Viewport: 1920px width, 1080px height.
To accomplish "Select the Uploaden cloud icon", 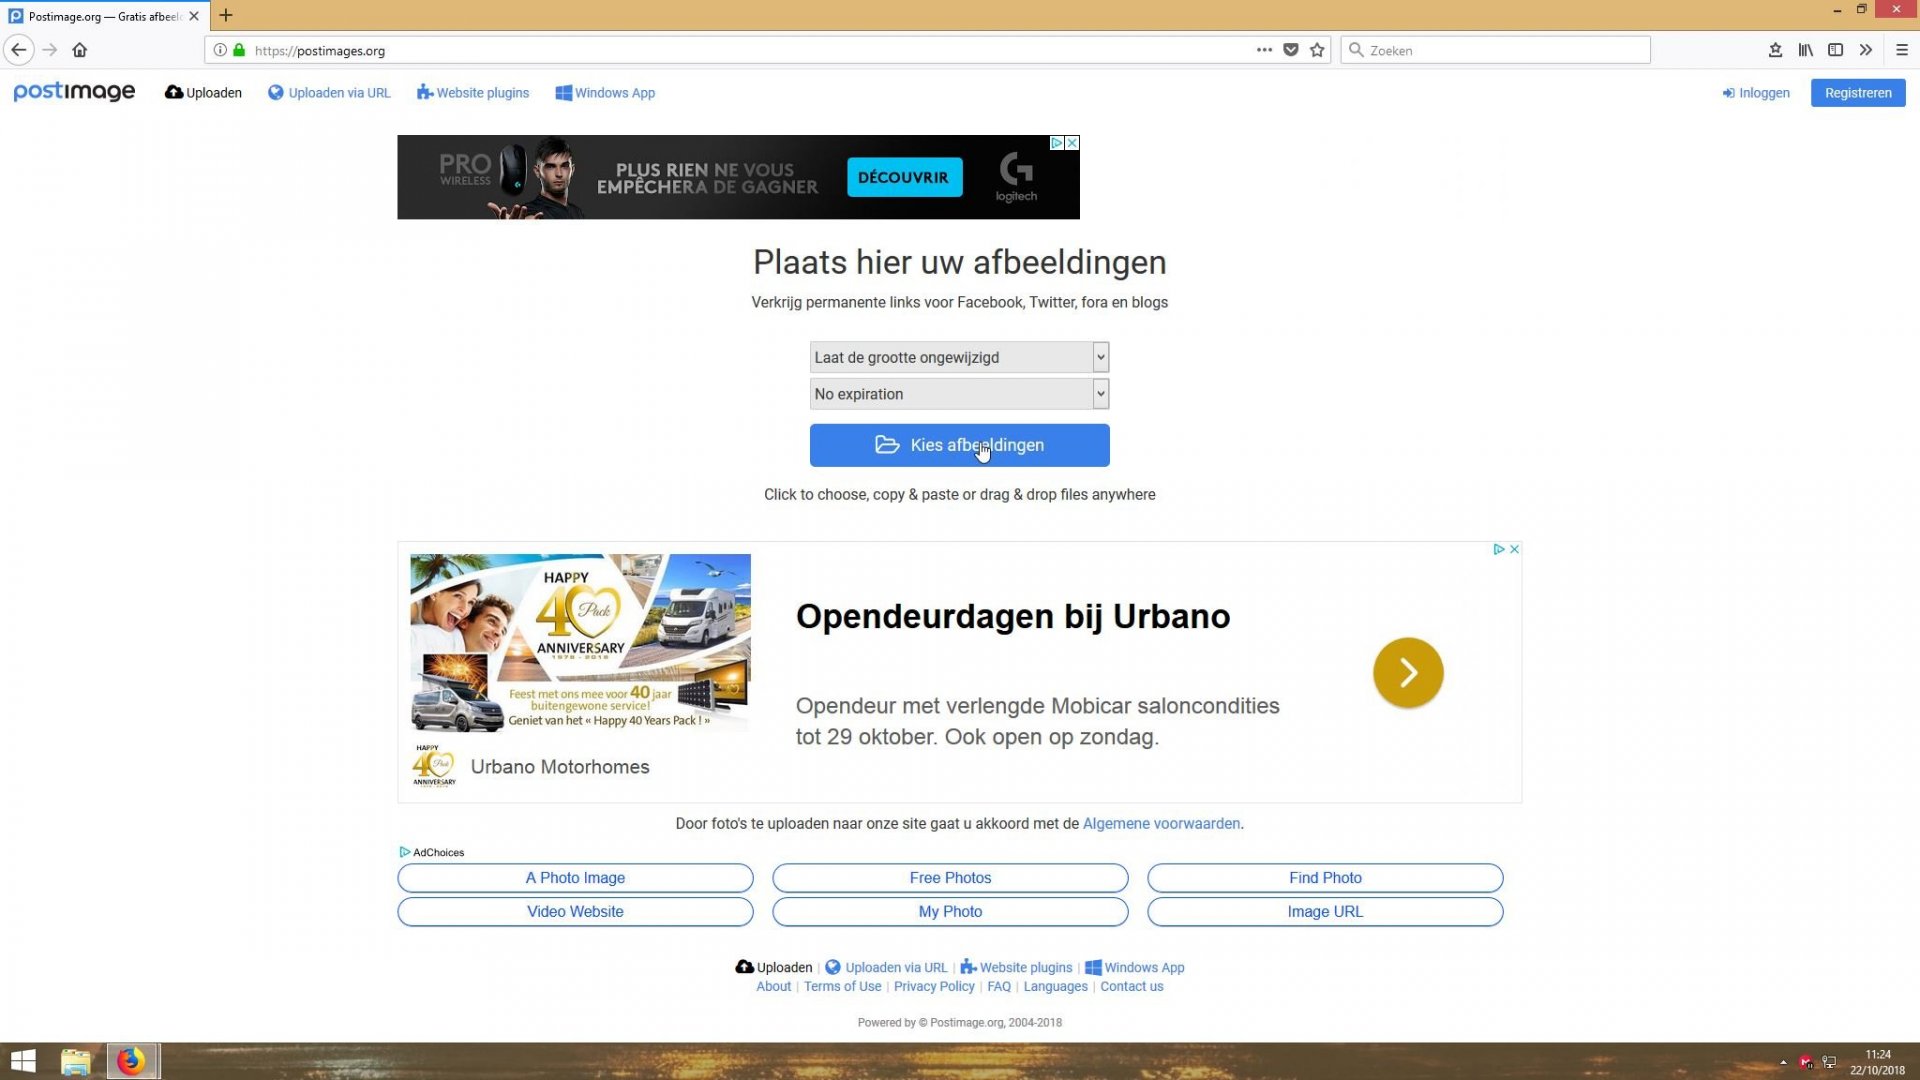I will [174, 92].
